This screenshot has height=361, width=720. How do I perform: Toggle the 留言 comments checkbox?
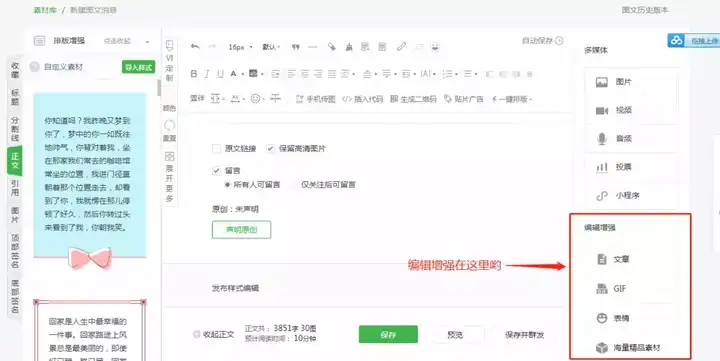point(216,170)
